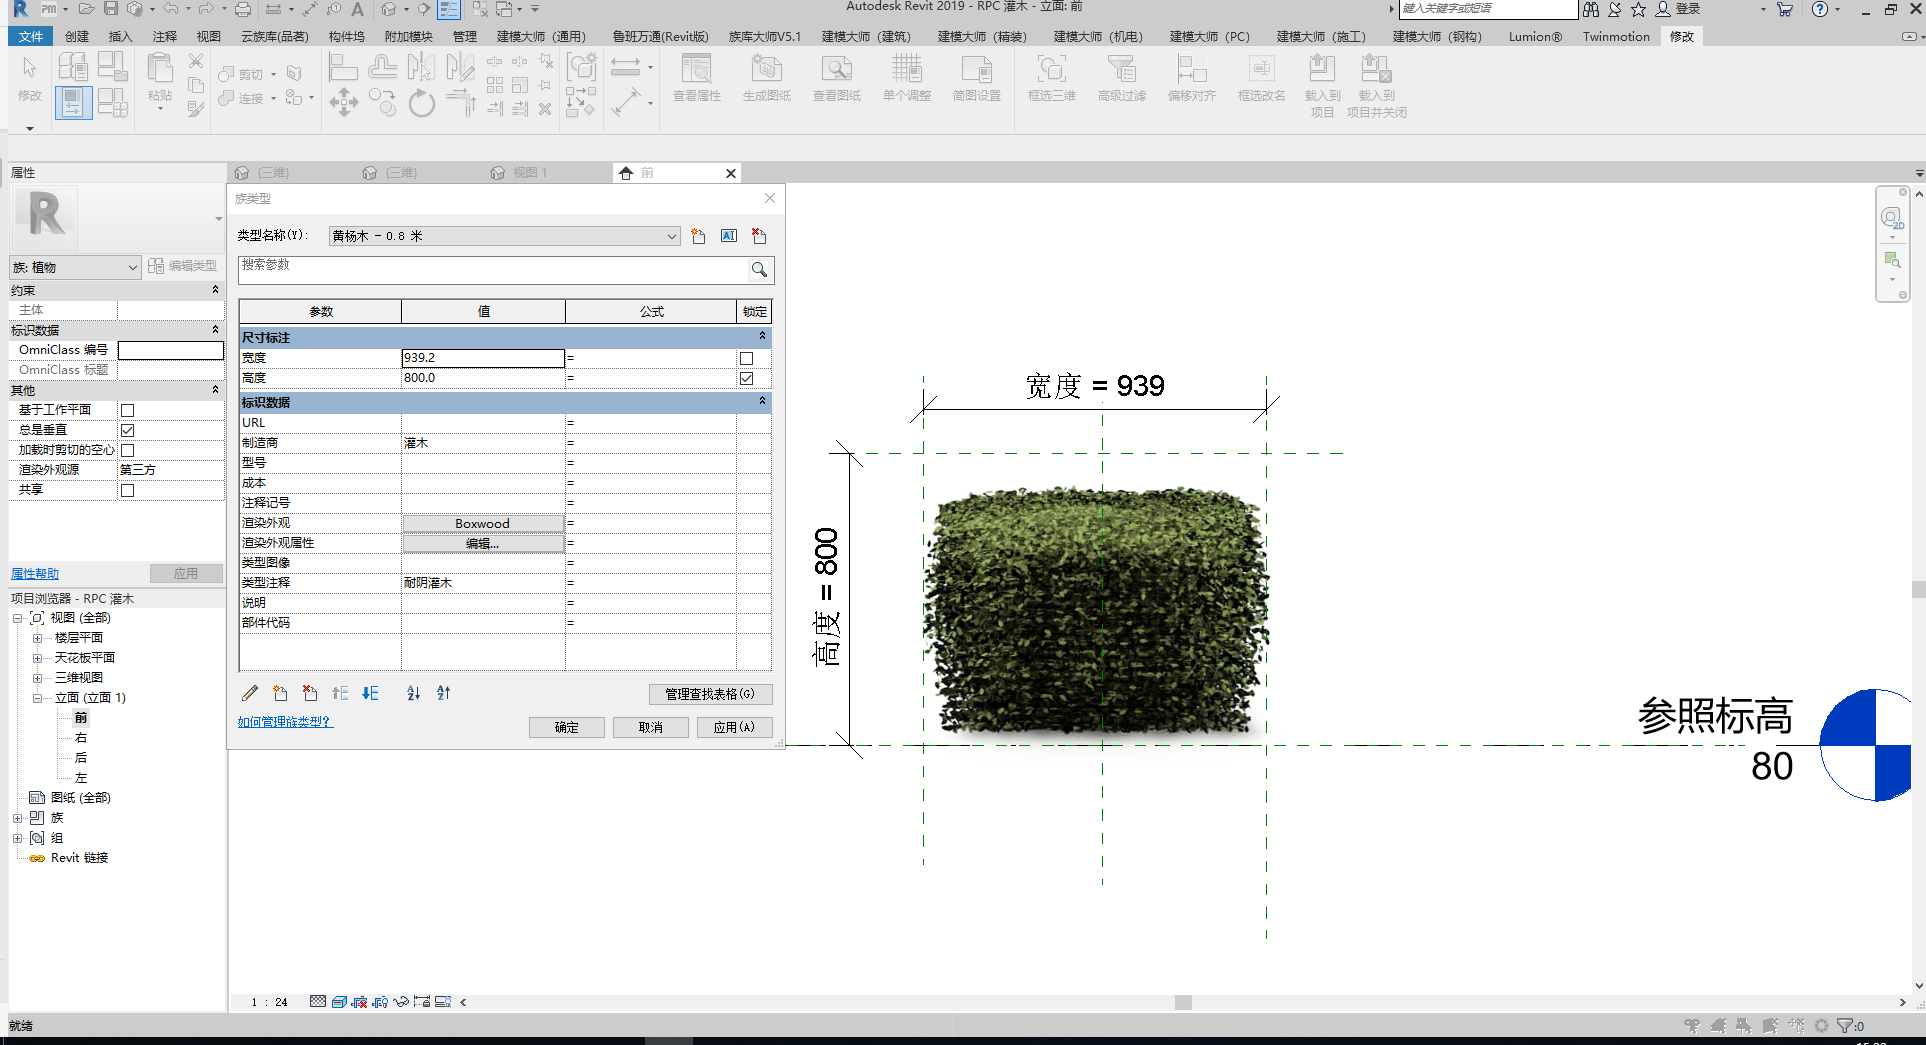Click the New Type icon beside type name
This screenshot has width=1926, height=1045.
(x=698, y=236)
